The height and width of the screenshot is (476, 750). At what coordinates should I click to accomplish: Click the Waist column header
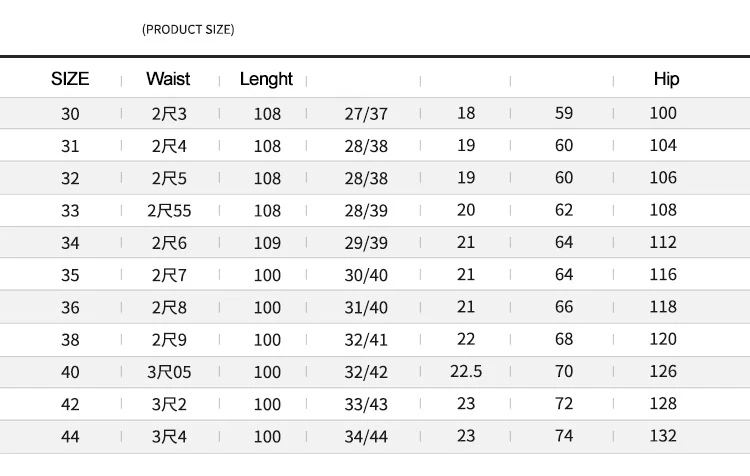pos(168,79)
